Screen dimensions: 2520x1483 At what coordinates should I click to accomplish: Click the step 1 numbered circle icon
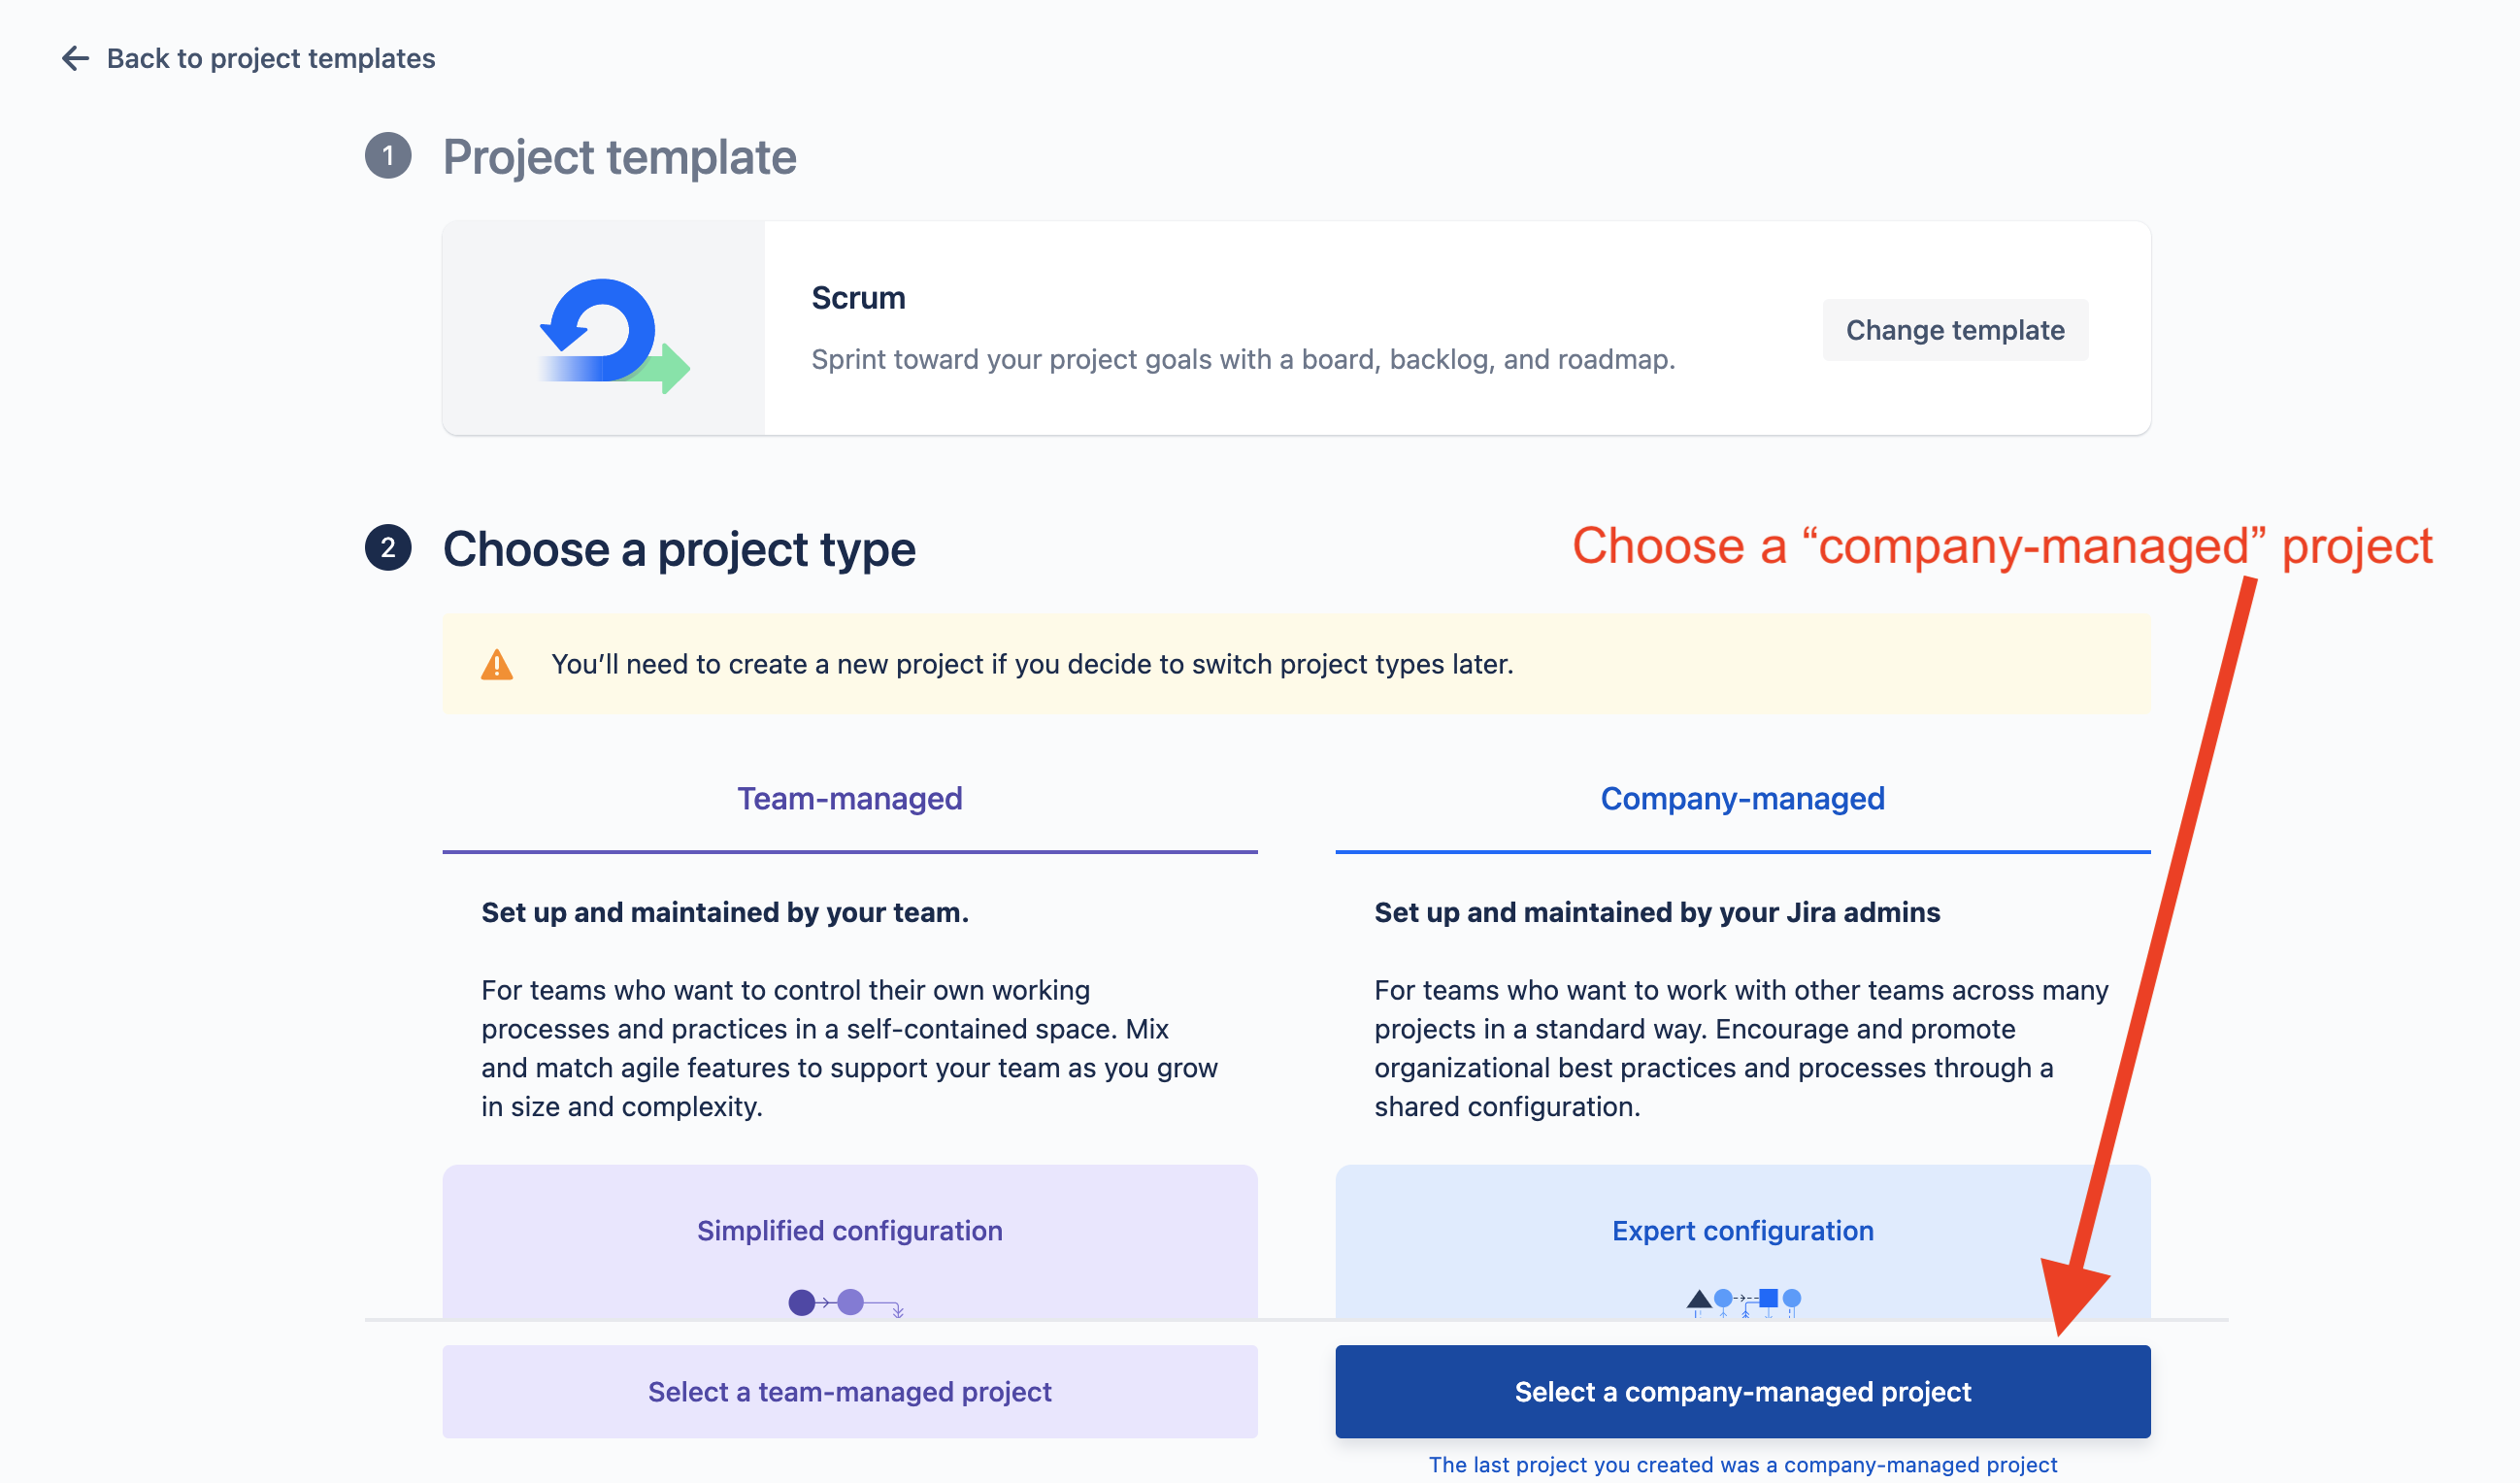[x=386, y=157]
